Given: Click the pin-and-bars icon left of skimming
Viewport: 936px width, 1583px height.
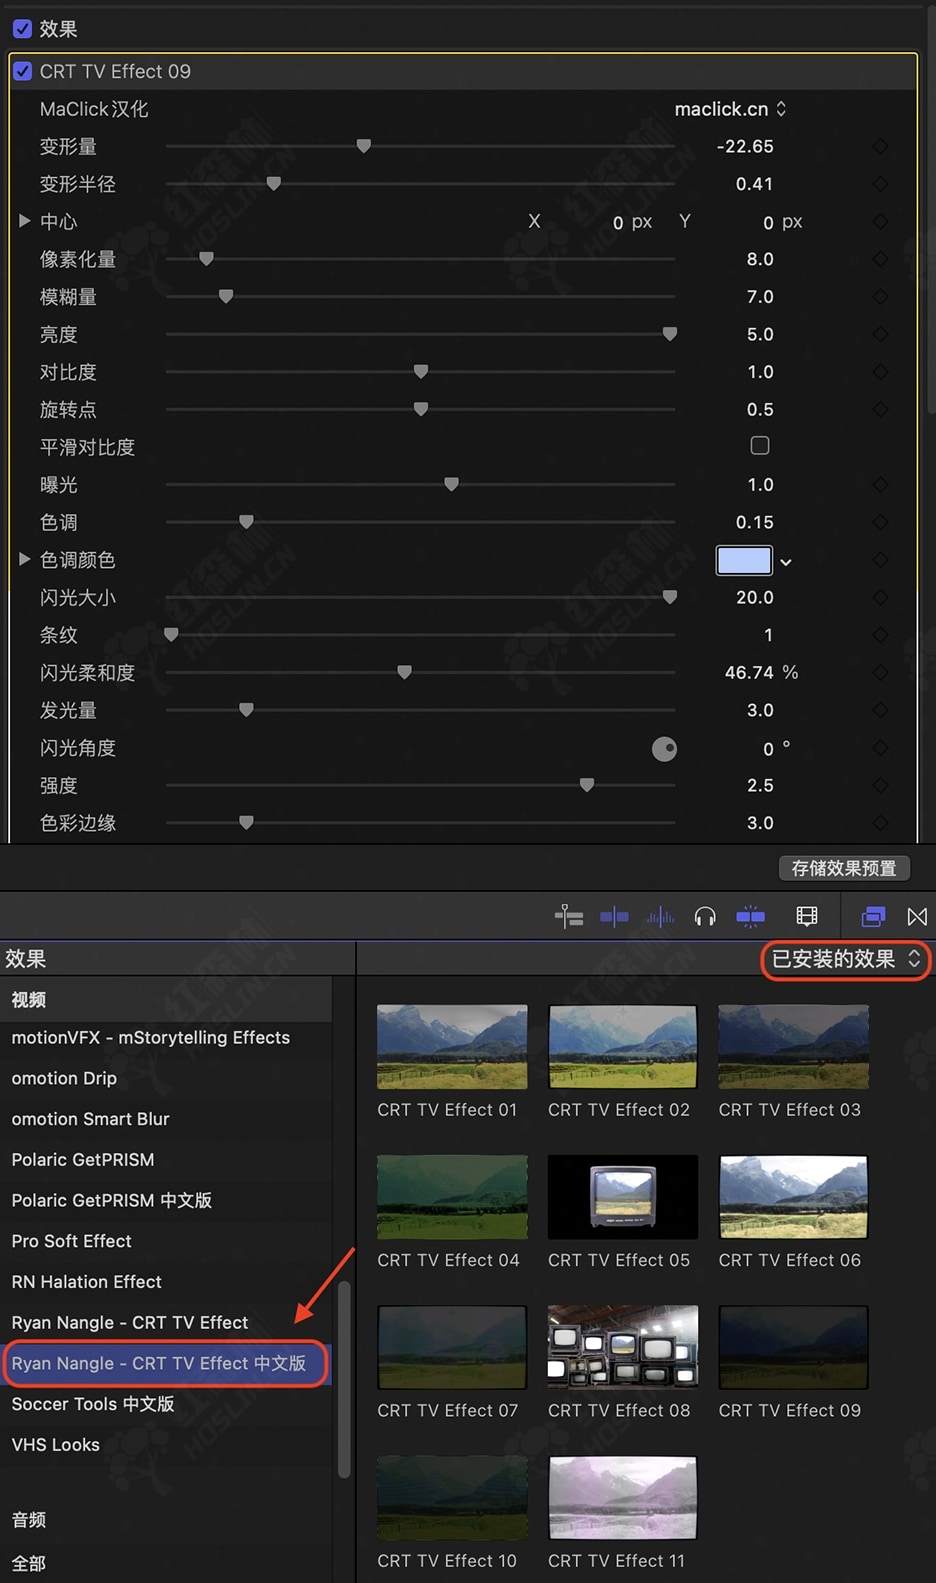Looking at the screenshot, I should tap(569, 916).
